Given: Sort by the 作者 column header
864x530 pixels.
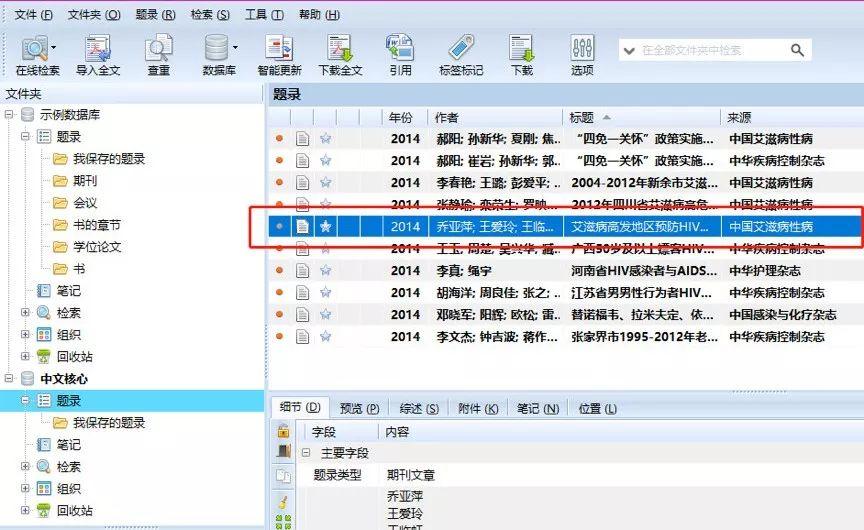Looking at the screenshot, I should tap(495, 117).
